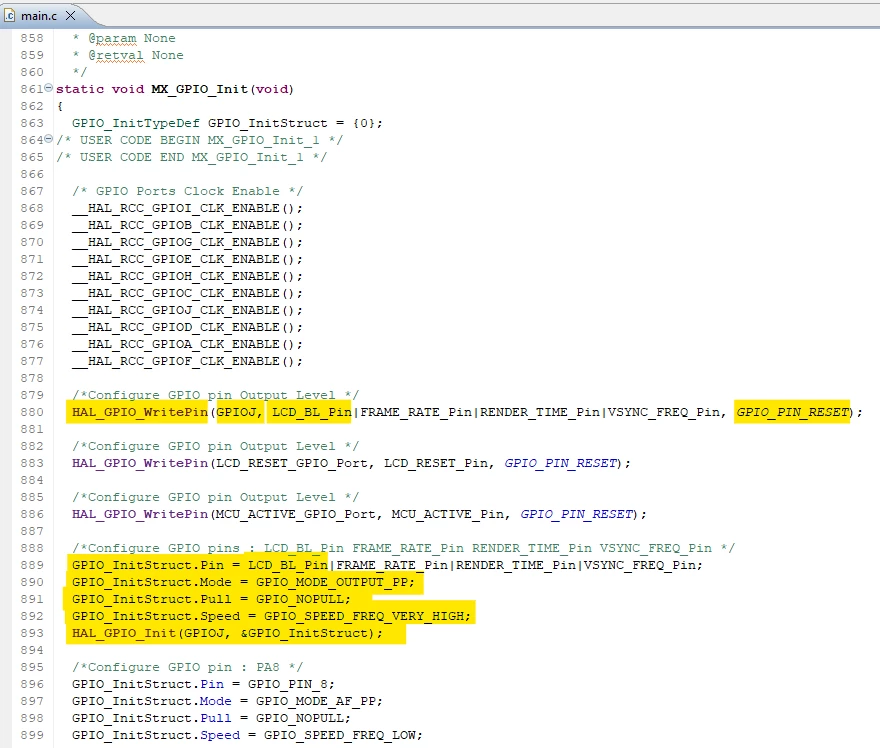The width and height of the screenshot is (880, 748).
Task: Click RENDER_TIME_Pin on line 880
Action: click(540, 412)
